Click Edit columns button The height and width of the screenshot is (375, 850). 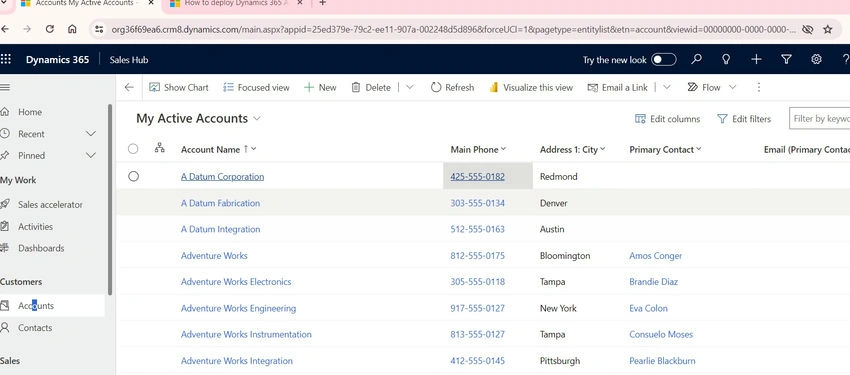pos(667,119)
